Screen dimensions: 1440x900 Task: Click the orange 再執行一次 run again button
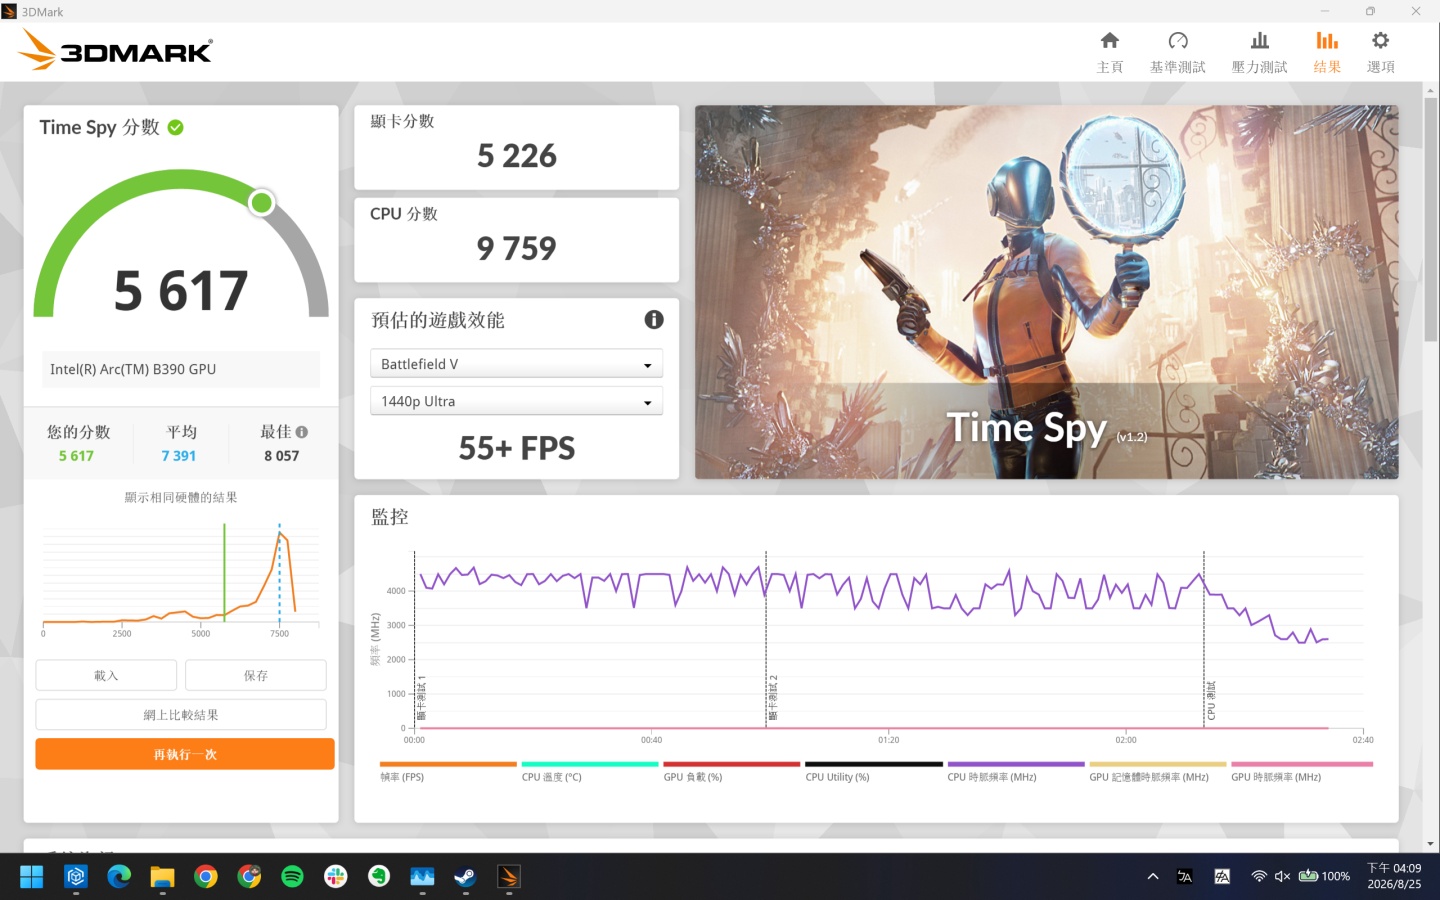pyautogui.click(x=185, y=754)
